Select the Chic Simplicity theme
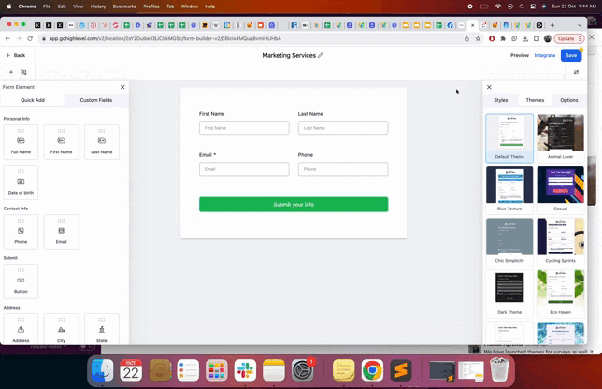Image resolution: width=602 pixels, height=389 pixels. (509, 242)
